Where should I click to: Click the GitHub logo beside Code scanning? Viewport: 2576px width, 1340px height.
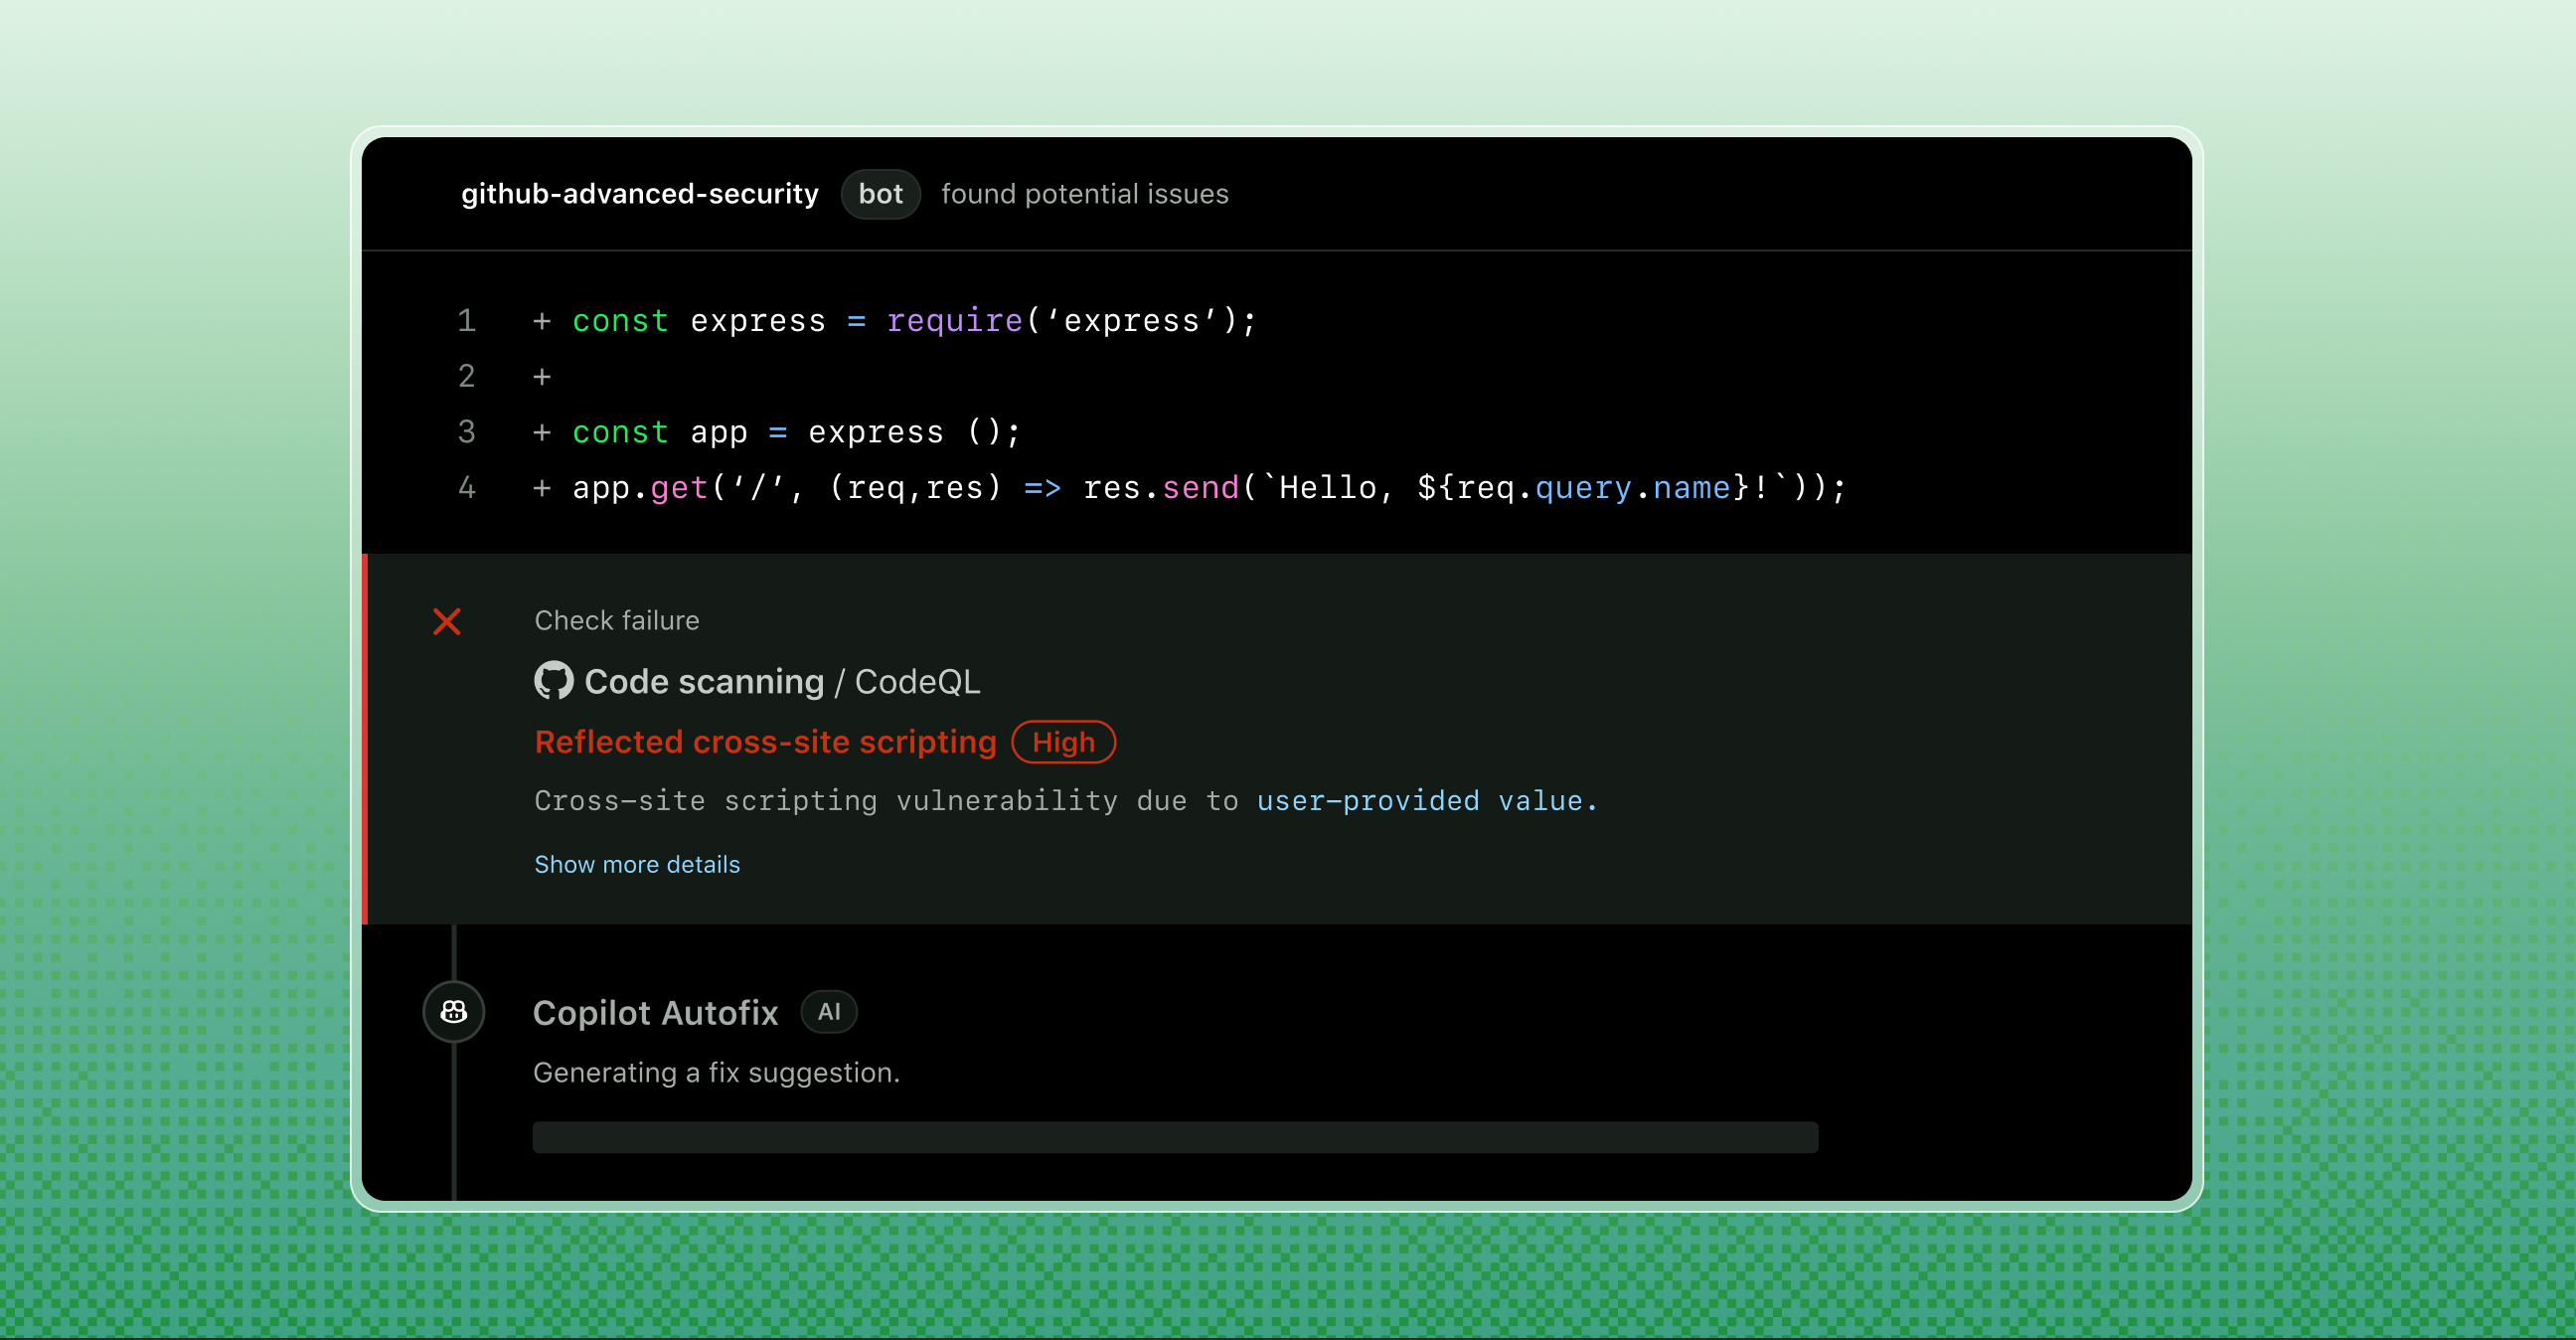pos(554,681)
